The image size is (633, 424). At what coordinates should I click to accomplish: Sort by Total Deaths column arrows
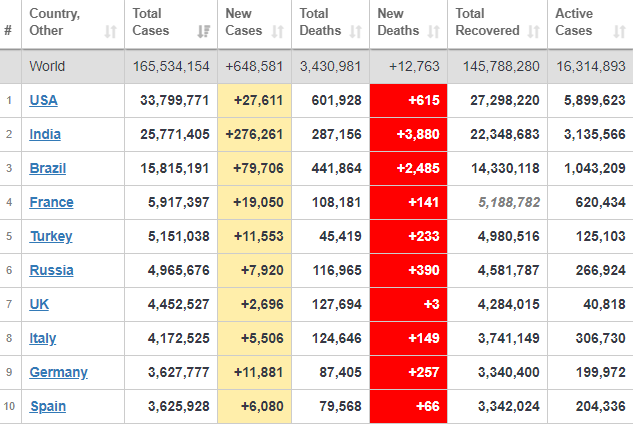tap(355, 31)
